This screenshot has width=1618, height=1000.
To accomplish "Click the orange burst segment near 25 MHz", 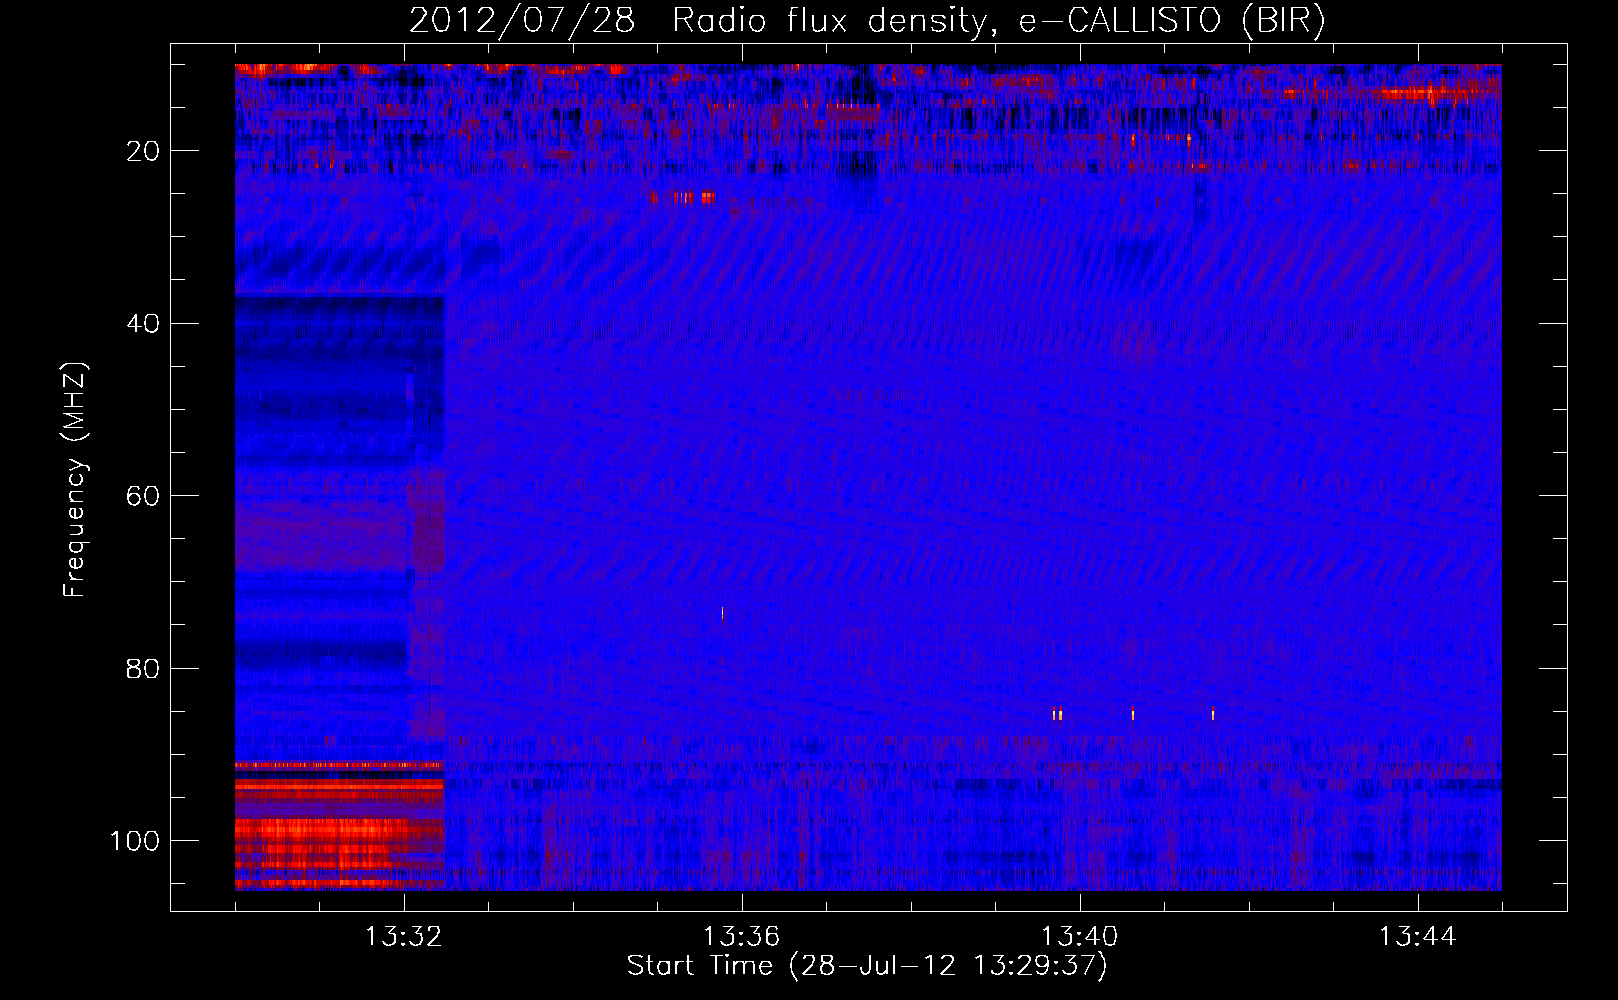I will pyautogui.click(x=683, y=198).
